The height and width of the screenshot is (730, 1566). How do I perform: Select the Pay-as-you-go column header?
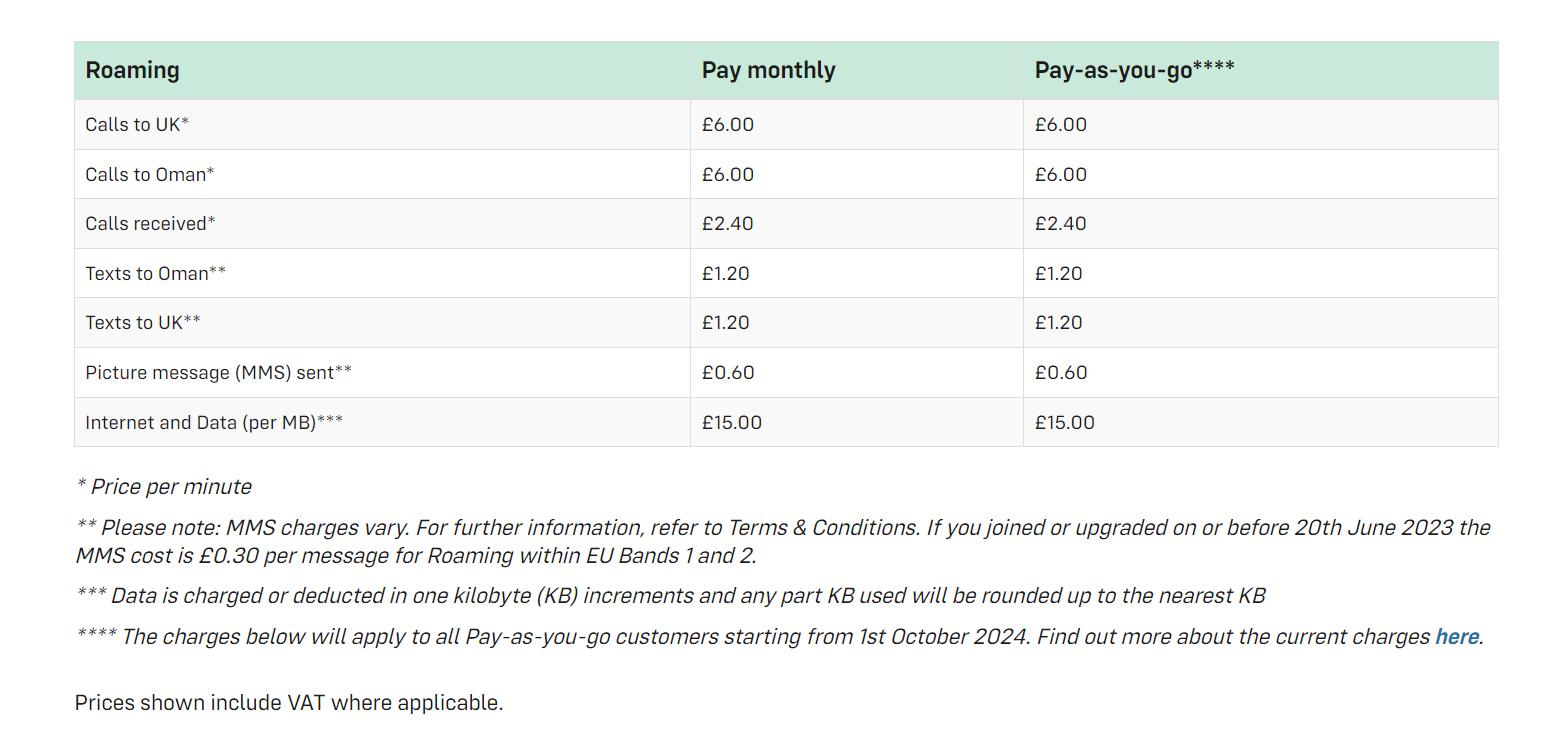[x=1135, y=70]
